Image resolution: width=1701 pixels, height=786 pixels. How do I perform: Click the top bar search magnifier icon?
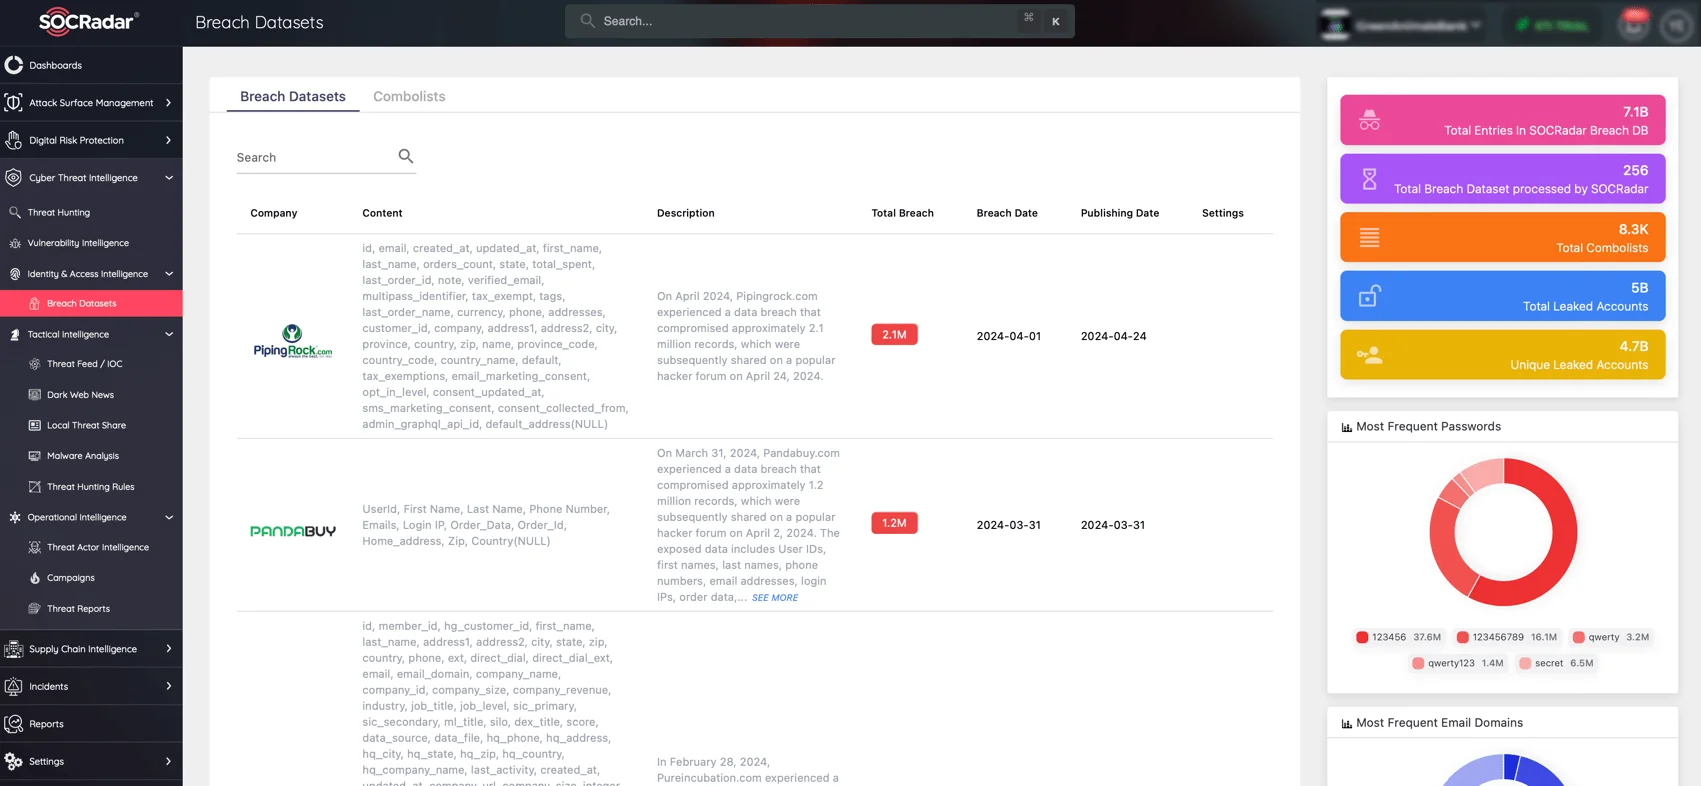point(588,21)
